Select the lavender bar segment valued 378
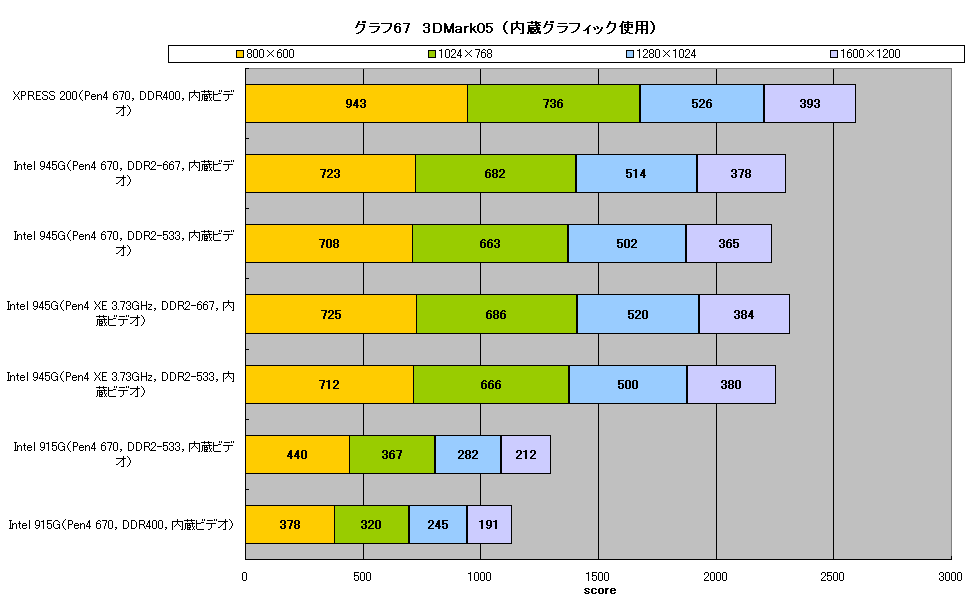Viewport: 970px width, 604px height. tap(741, 173)
